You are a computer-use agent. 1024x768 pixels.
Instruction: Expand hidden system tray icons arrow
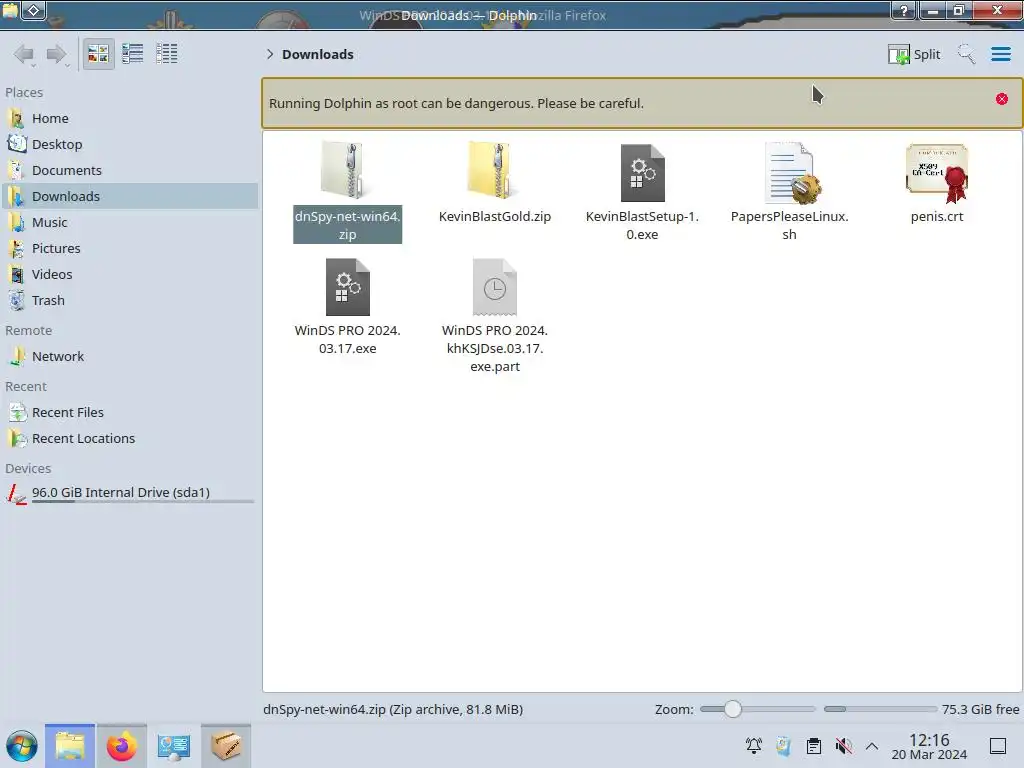[872, 746]
